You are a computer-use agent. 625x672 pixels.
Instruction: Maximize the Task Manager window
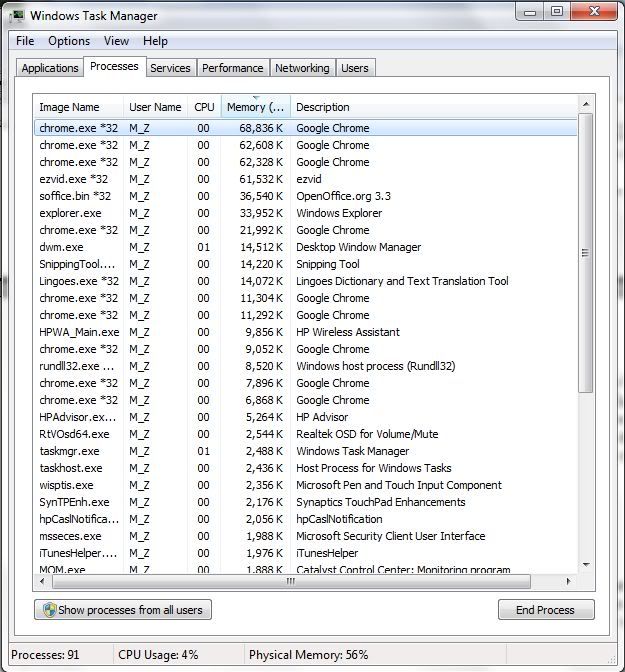[x=556, y=11]
